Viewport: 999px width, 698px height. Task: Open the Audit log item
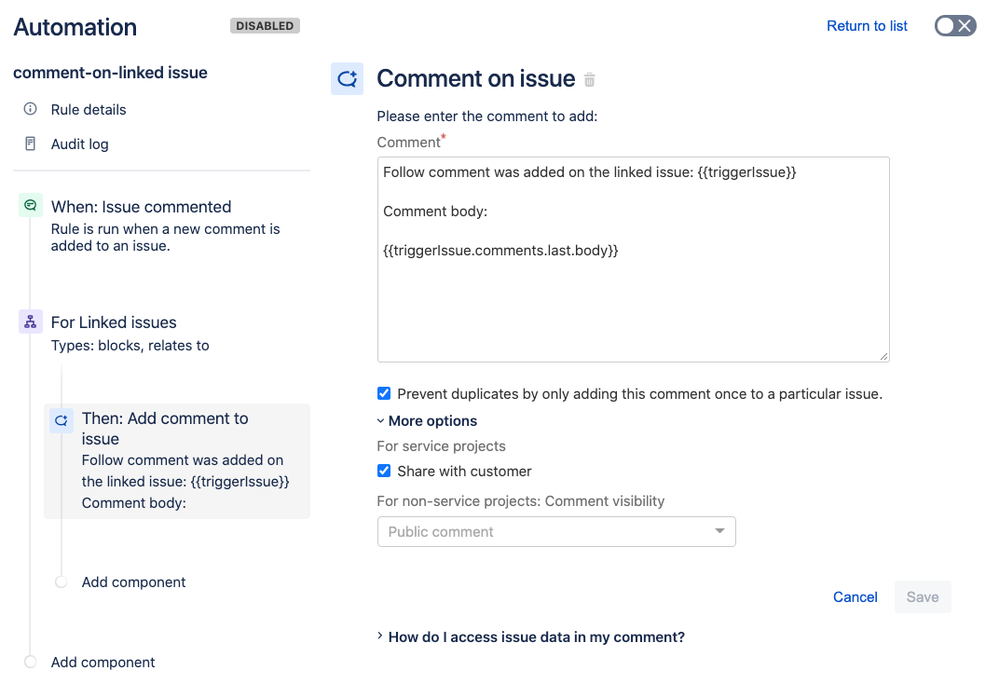pos(80,144)
